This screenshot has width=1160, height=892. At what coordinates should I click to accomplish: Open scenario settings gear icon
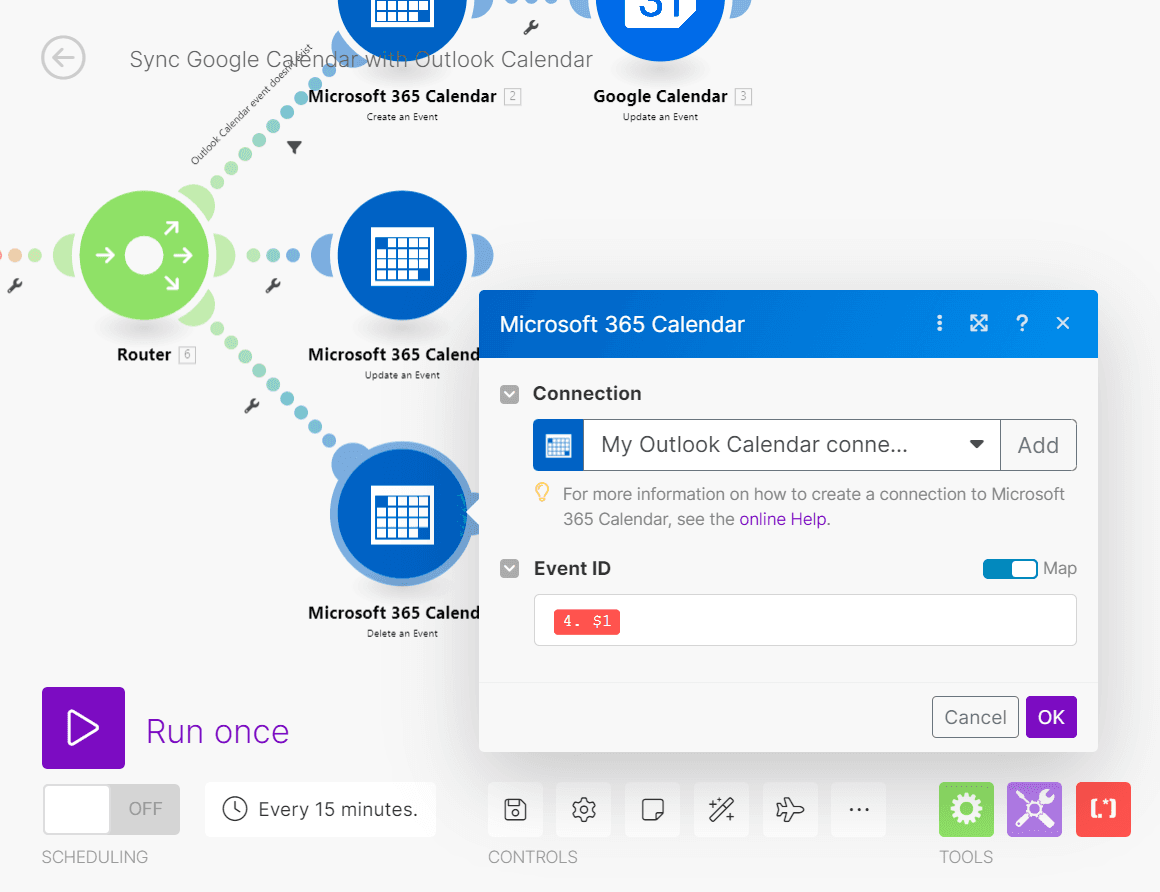583,809
